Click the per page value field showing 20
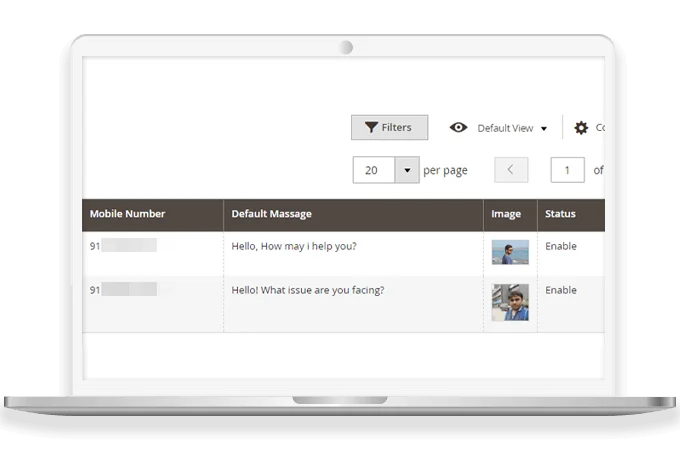The height and width of the screenshot is (450, 680). [x=373, y=170]
